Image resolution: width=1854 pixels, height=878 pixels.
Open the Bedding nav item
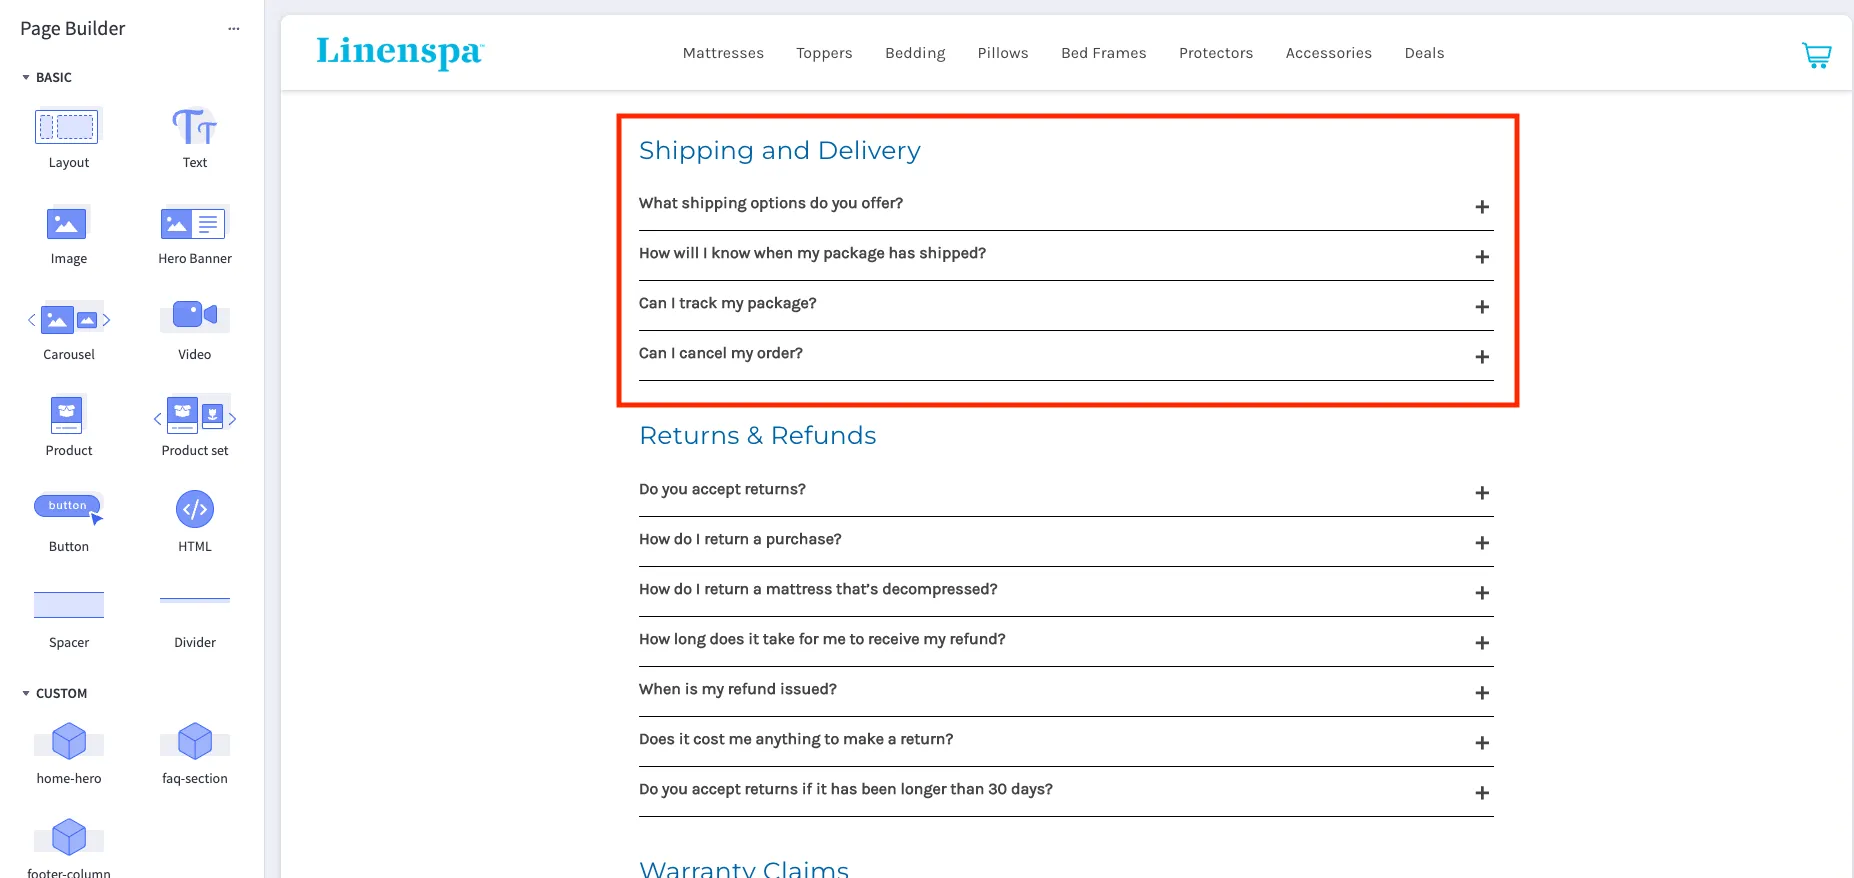click(915, 53)
